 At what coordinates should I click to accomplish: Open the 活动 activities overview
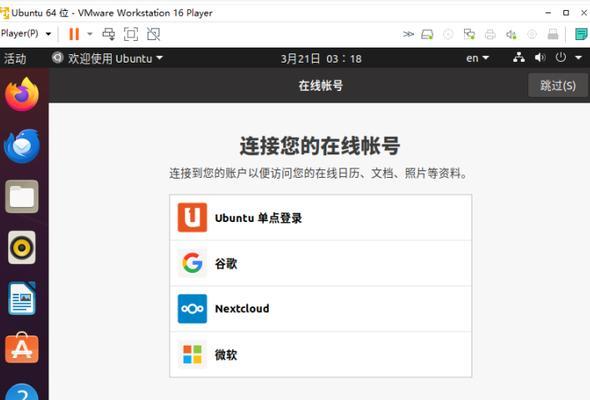[15, 58]
